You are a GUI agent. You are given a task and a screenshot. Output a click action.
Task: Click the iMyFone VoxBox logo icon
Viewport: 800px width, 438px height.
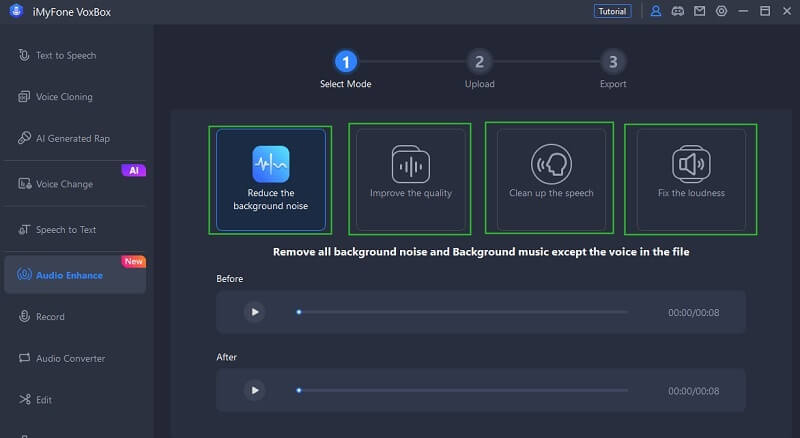[16, 11]
